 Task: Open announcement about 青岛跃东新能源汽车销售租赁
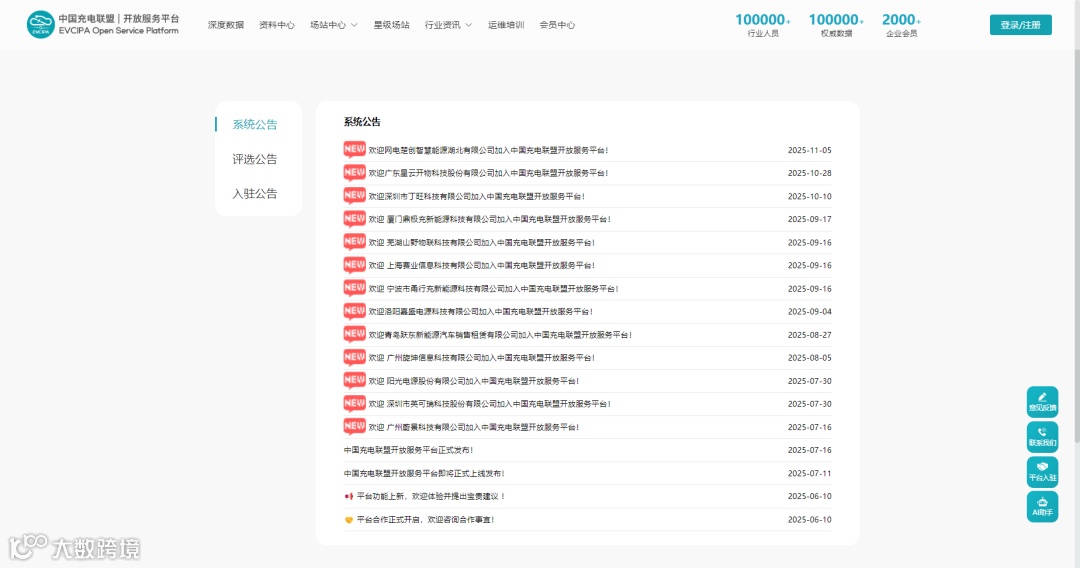point(500,335)
